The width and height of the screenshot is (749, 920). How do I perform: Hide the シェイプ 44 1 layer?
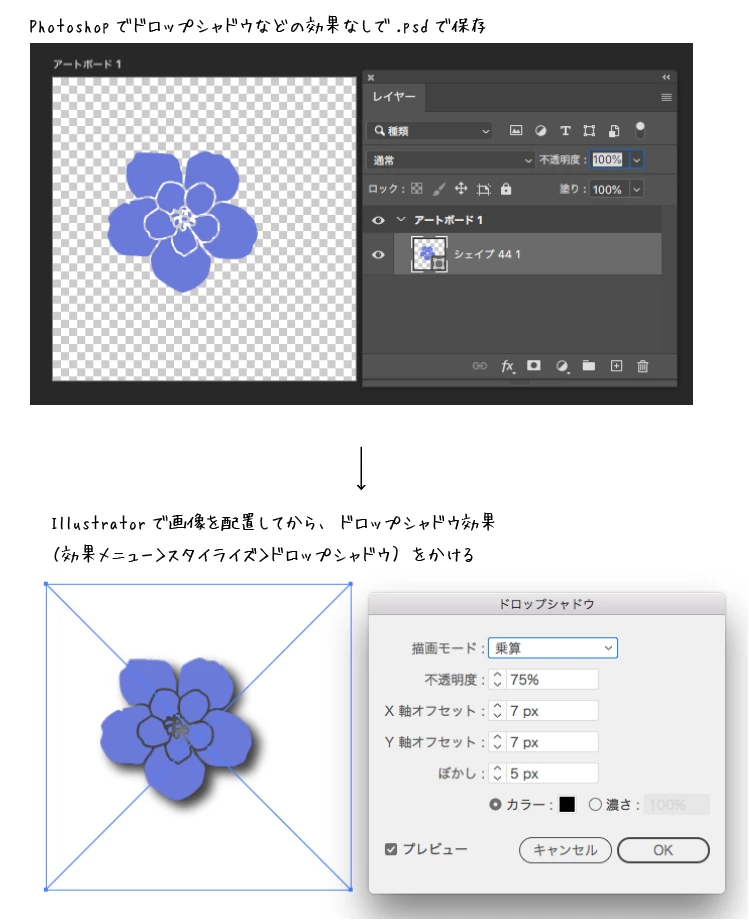tap(378, 254)
